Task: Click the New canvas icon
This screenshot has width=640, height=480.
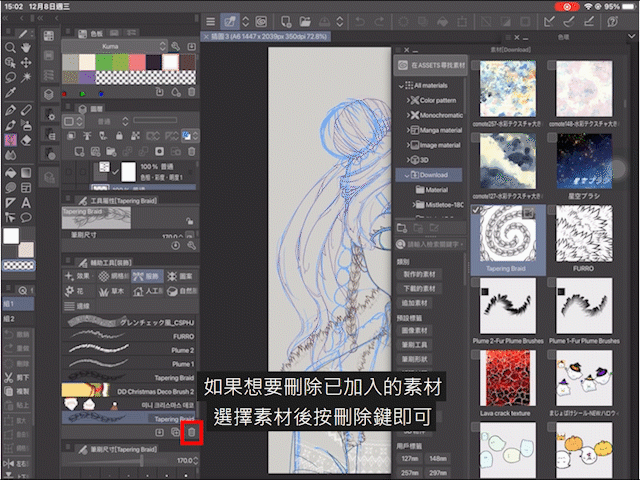Action: click(286, 22)
